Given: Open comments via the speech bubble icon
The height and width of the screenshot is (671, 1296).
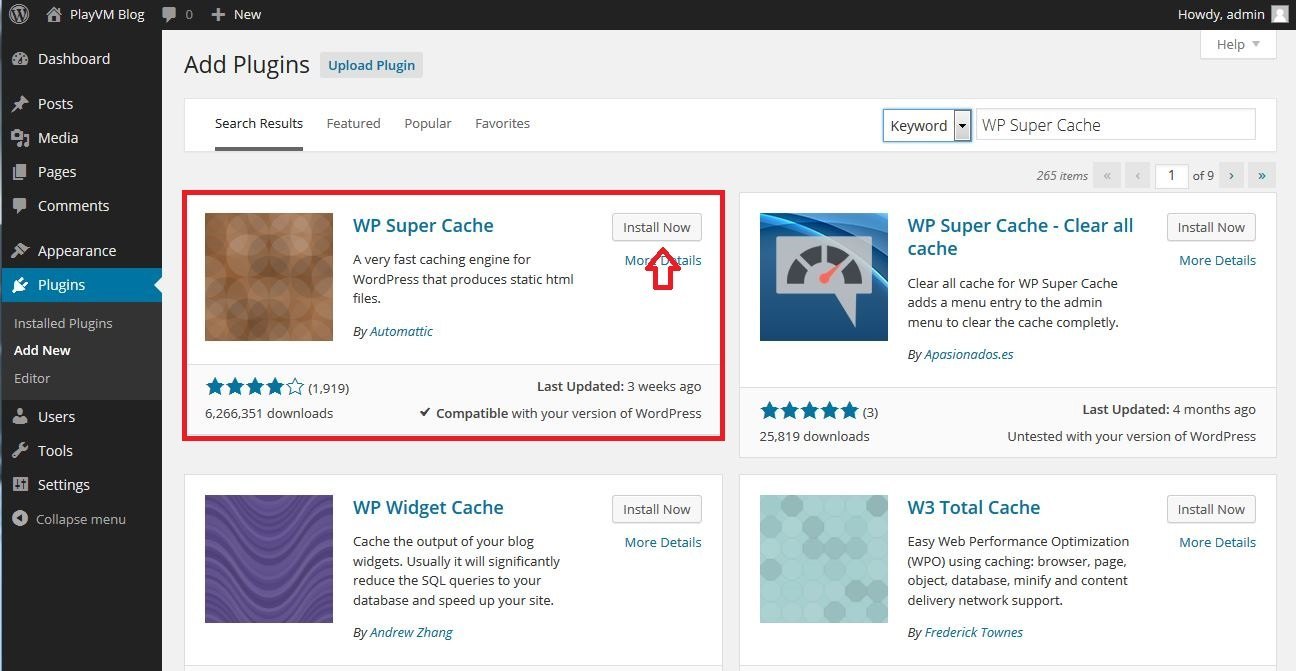Looking at the screenshot, I should coord(168,14).
